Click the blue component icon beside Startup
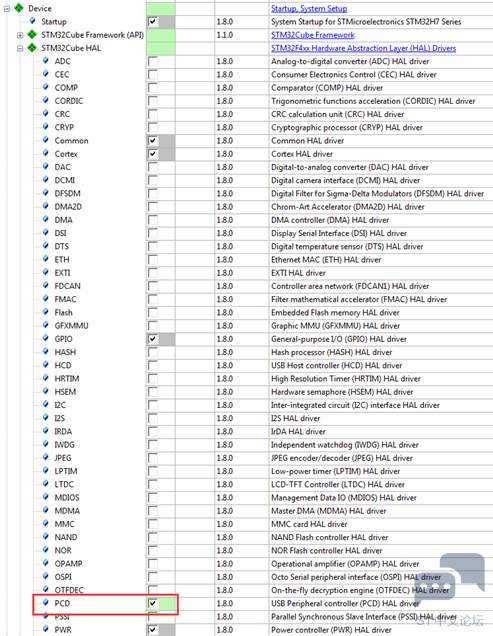Image resolution: width=493 pixels, height=636 pixels. pos(32,20)
